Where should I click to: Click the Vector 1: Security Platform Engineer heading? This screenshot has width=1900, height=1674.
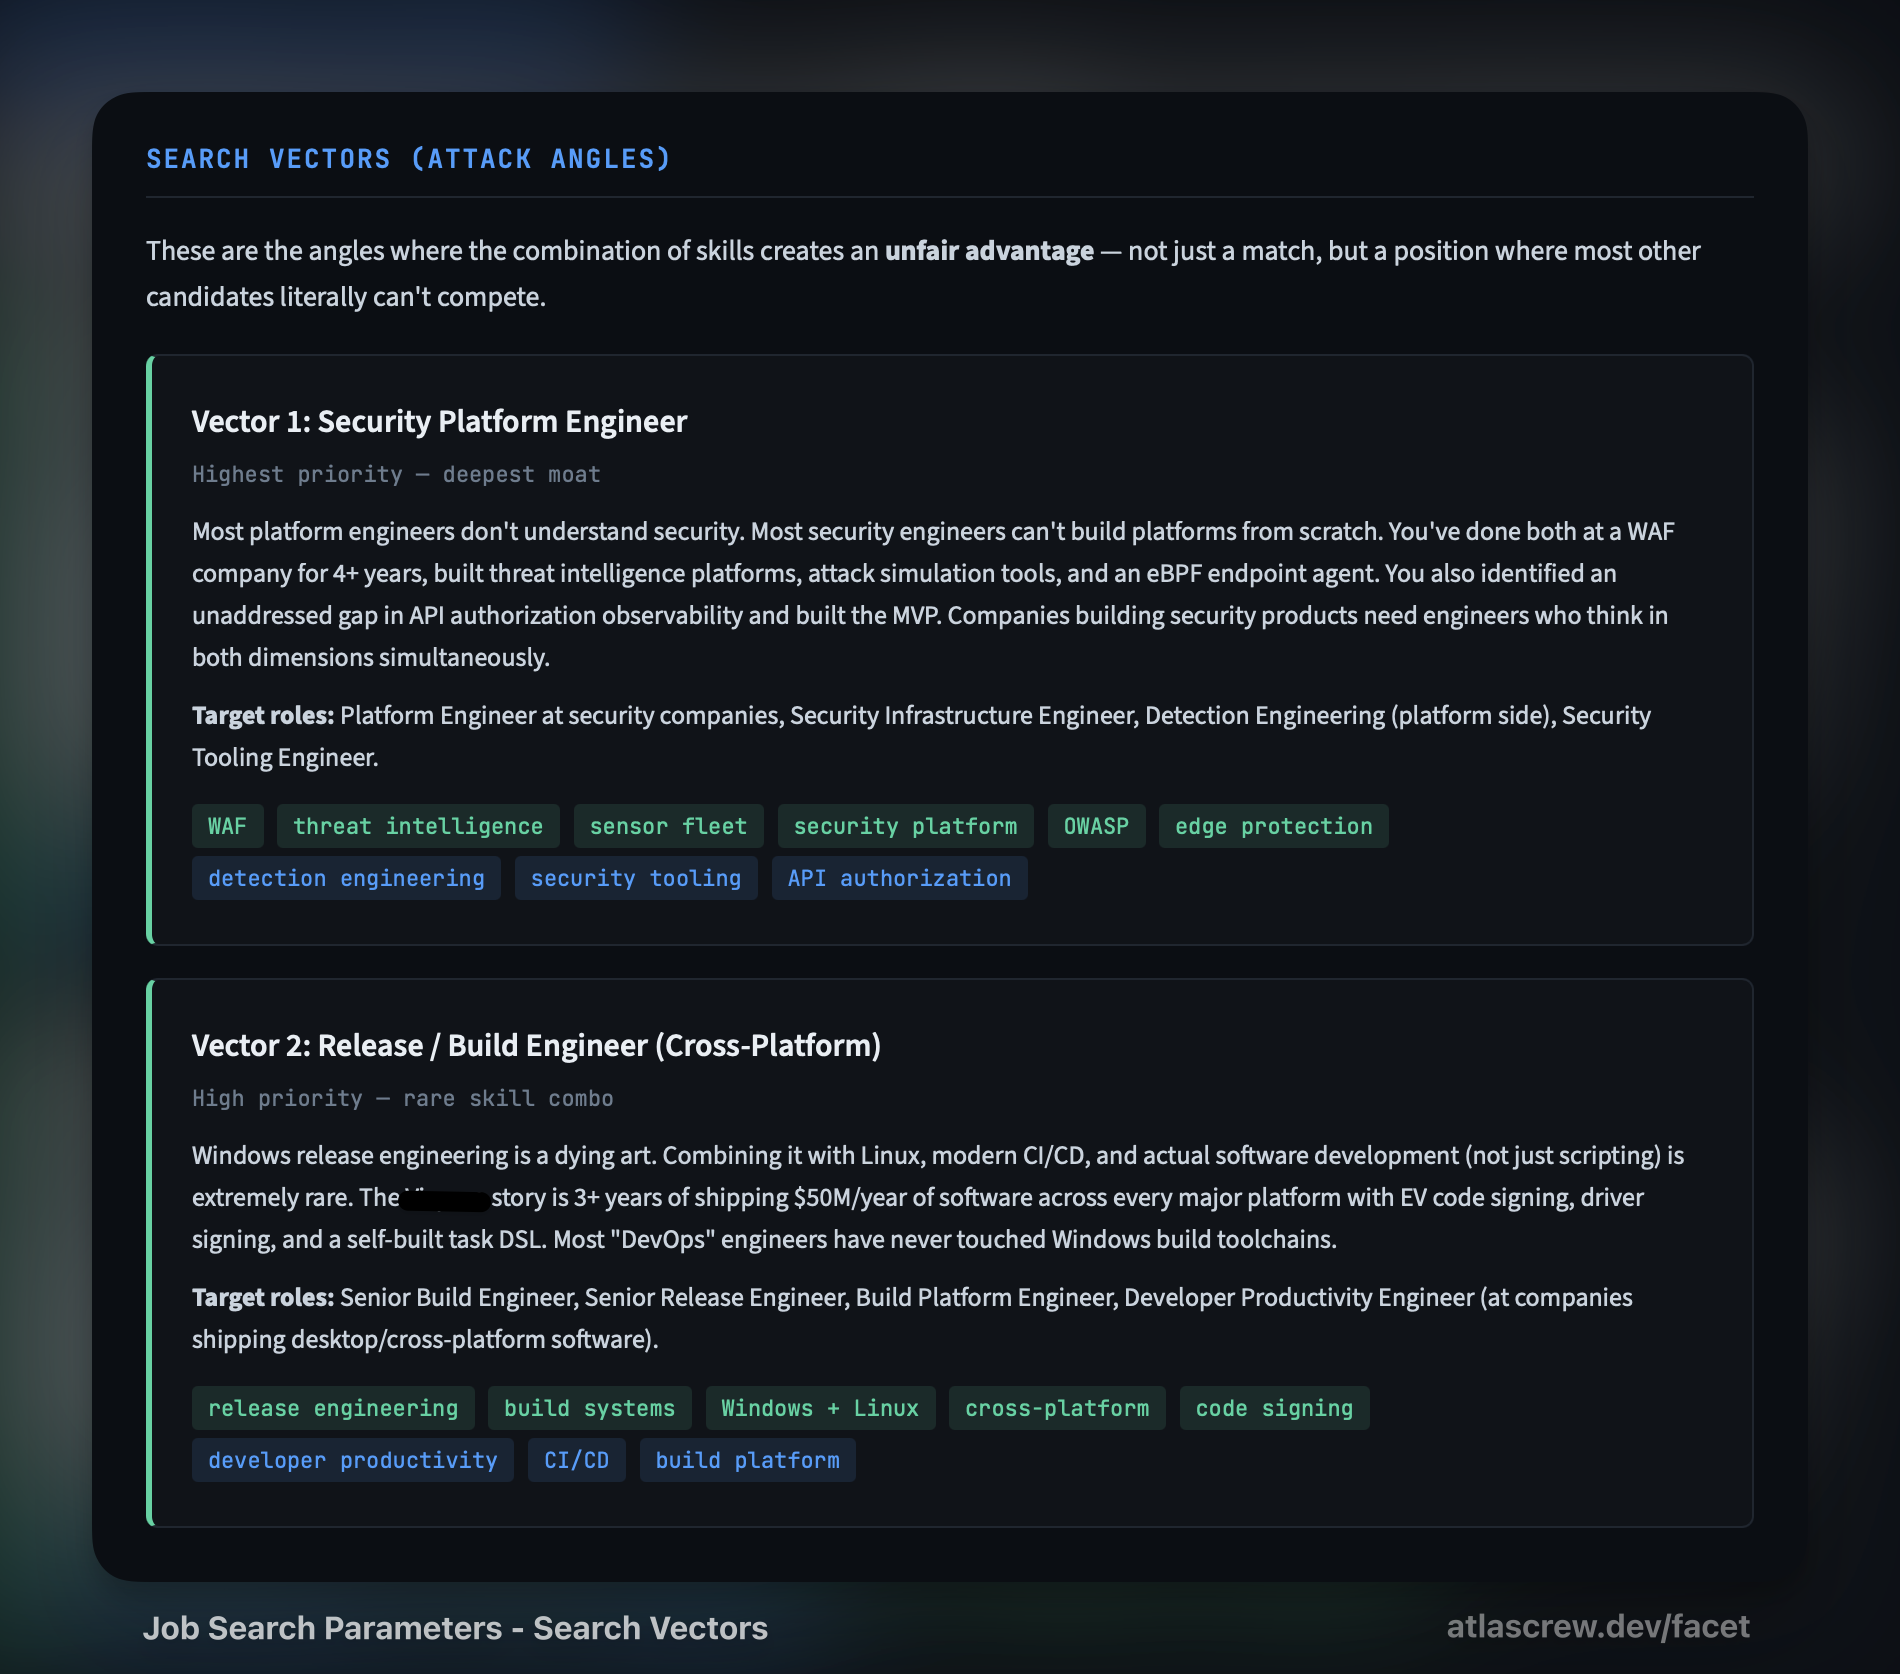439,421
